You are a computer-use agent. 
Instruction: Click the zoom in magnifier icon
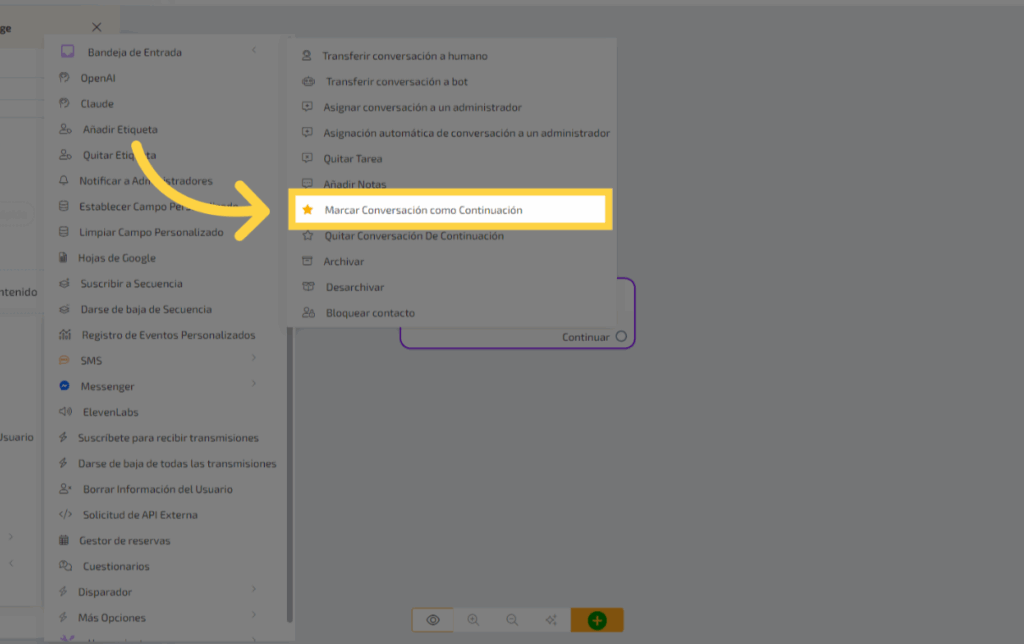pyautogui.click(x=473, y=620)
